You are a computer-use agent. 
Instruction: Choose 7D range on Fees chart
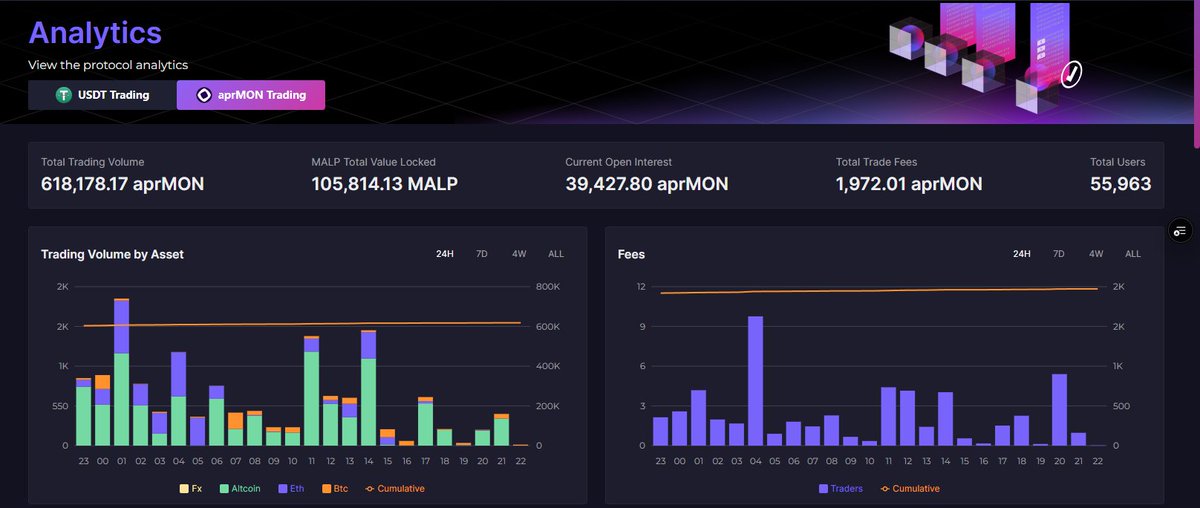1058,254
